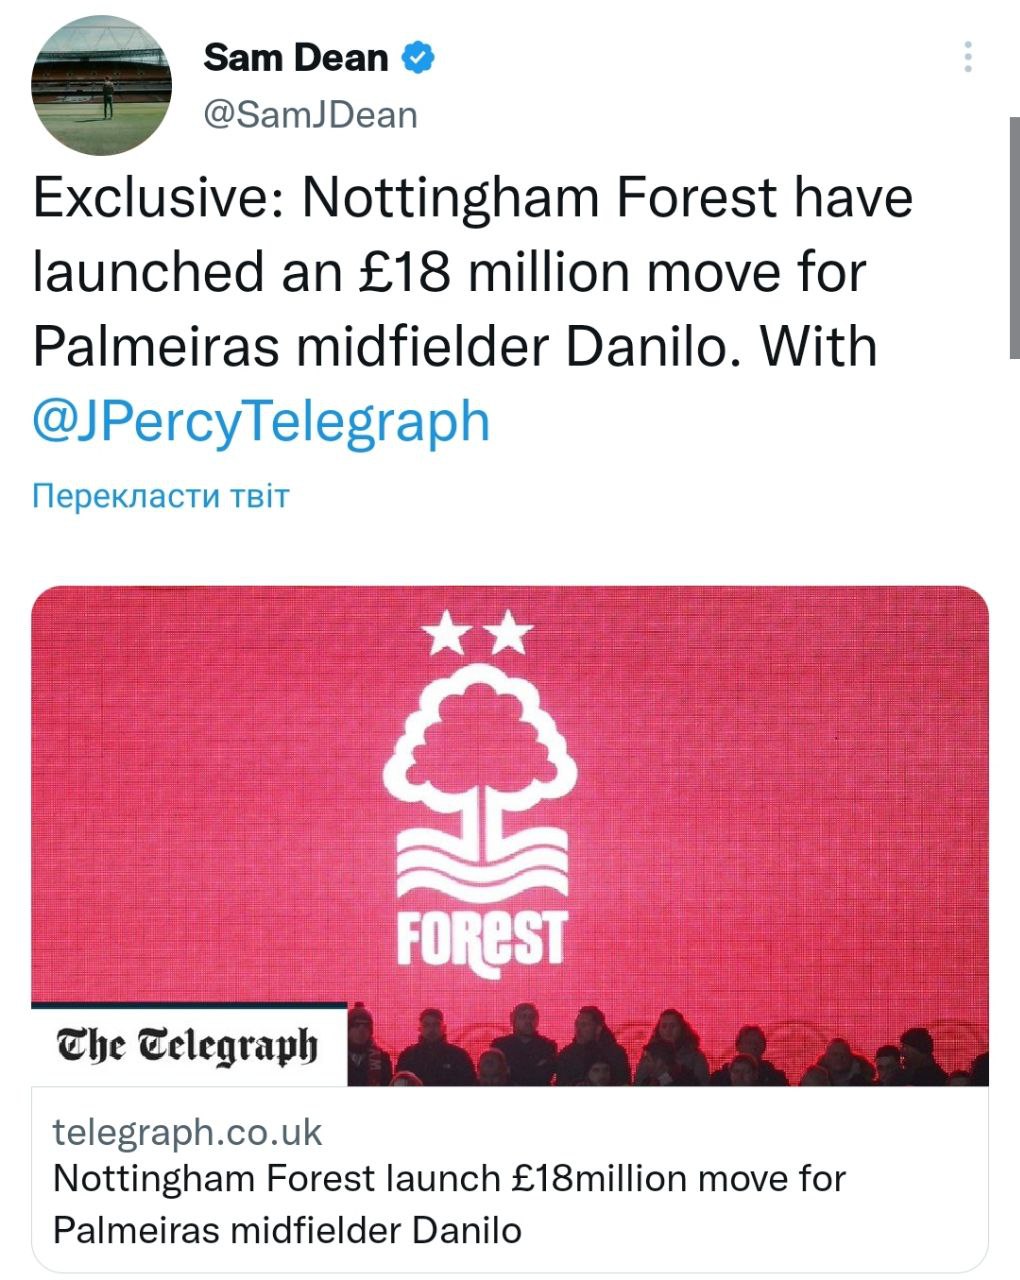Click the grey scrollbar on the right edge
The height and width of the screenshot is (1280, 1020).
(1013, 238)
